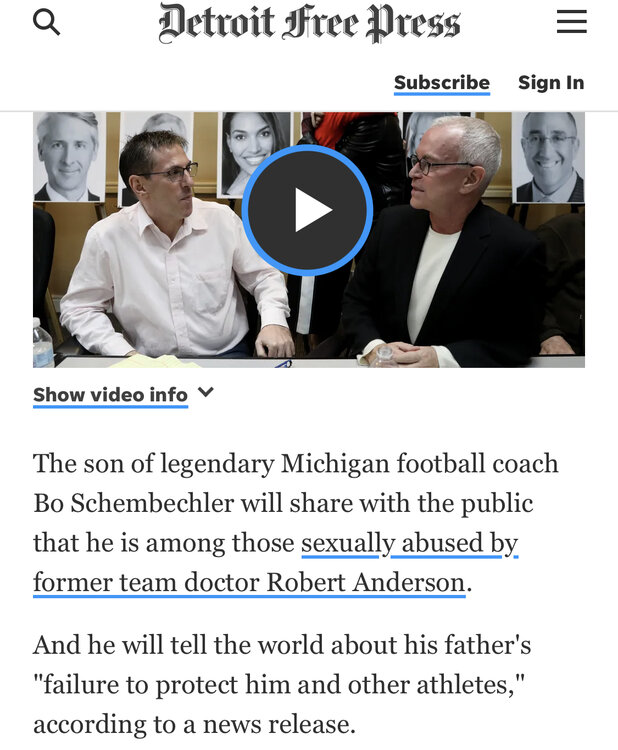
Task: Click the Sign In button
Action: pos(551,83)
